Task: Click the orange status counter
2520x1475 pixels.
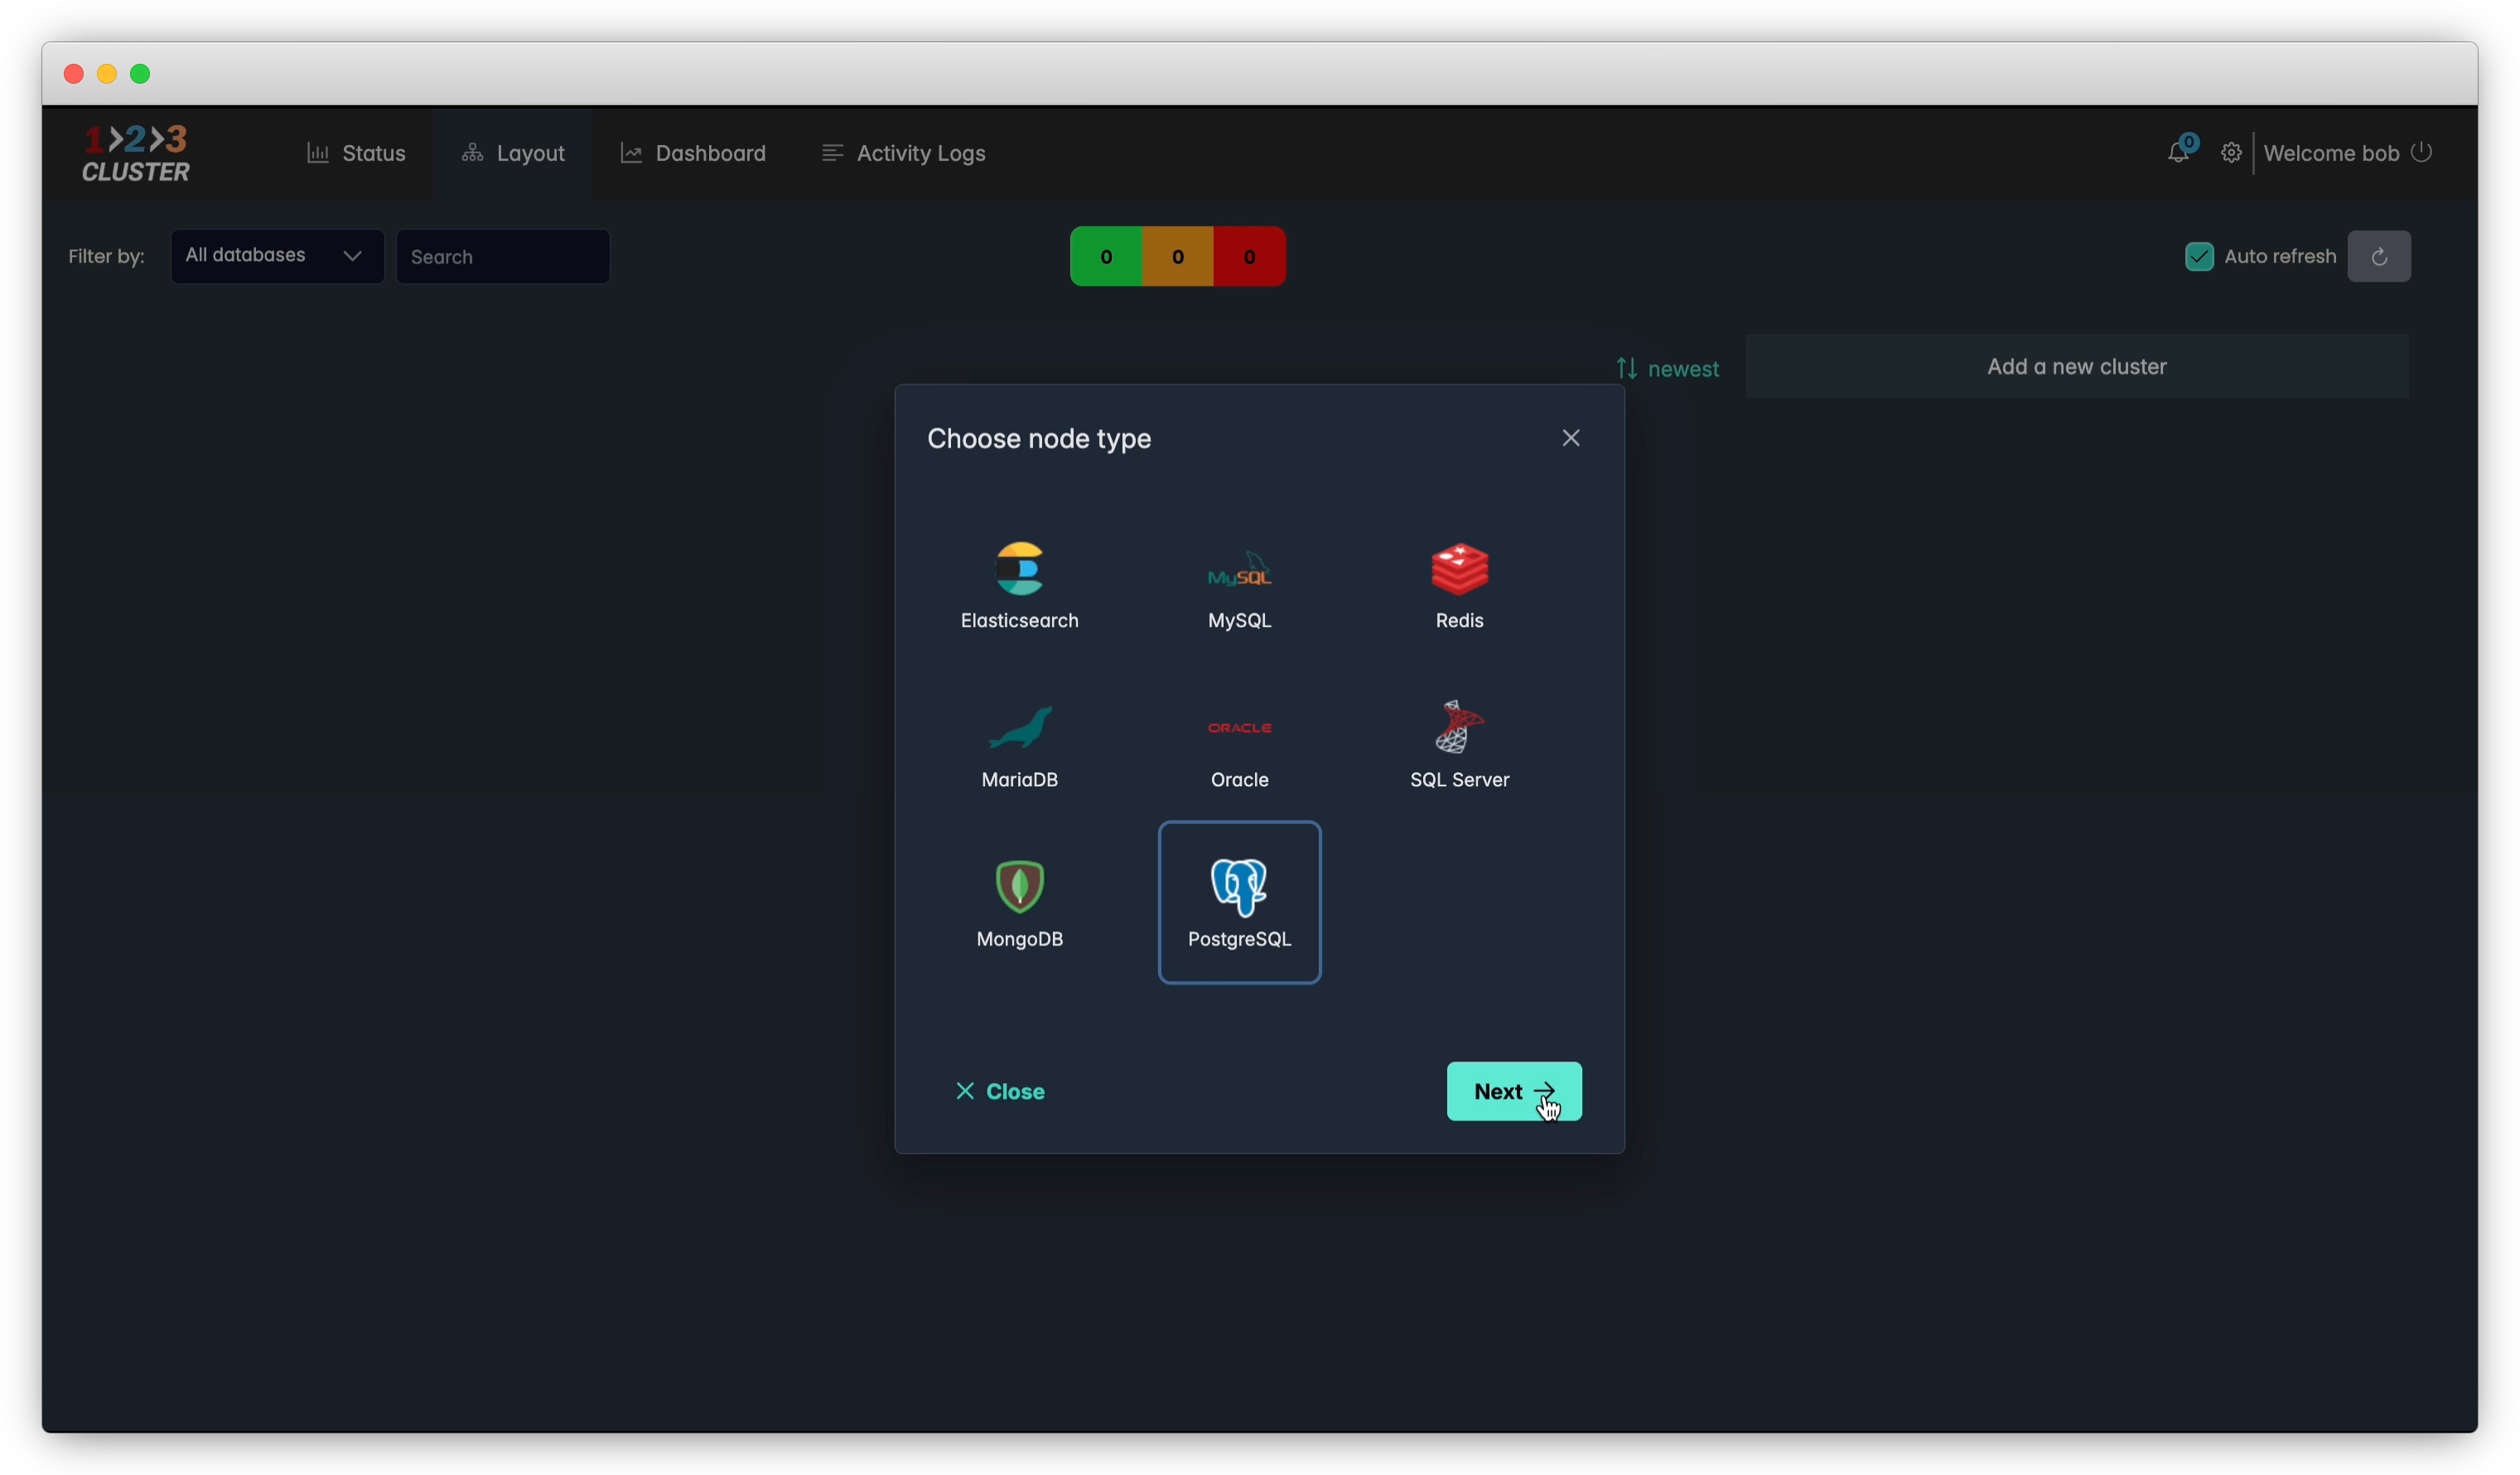Action: (1177, 256)
